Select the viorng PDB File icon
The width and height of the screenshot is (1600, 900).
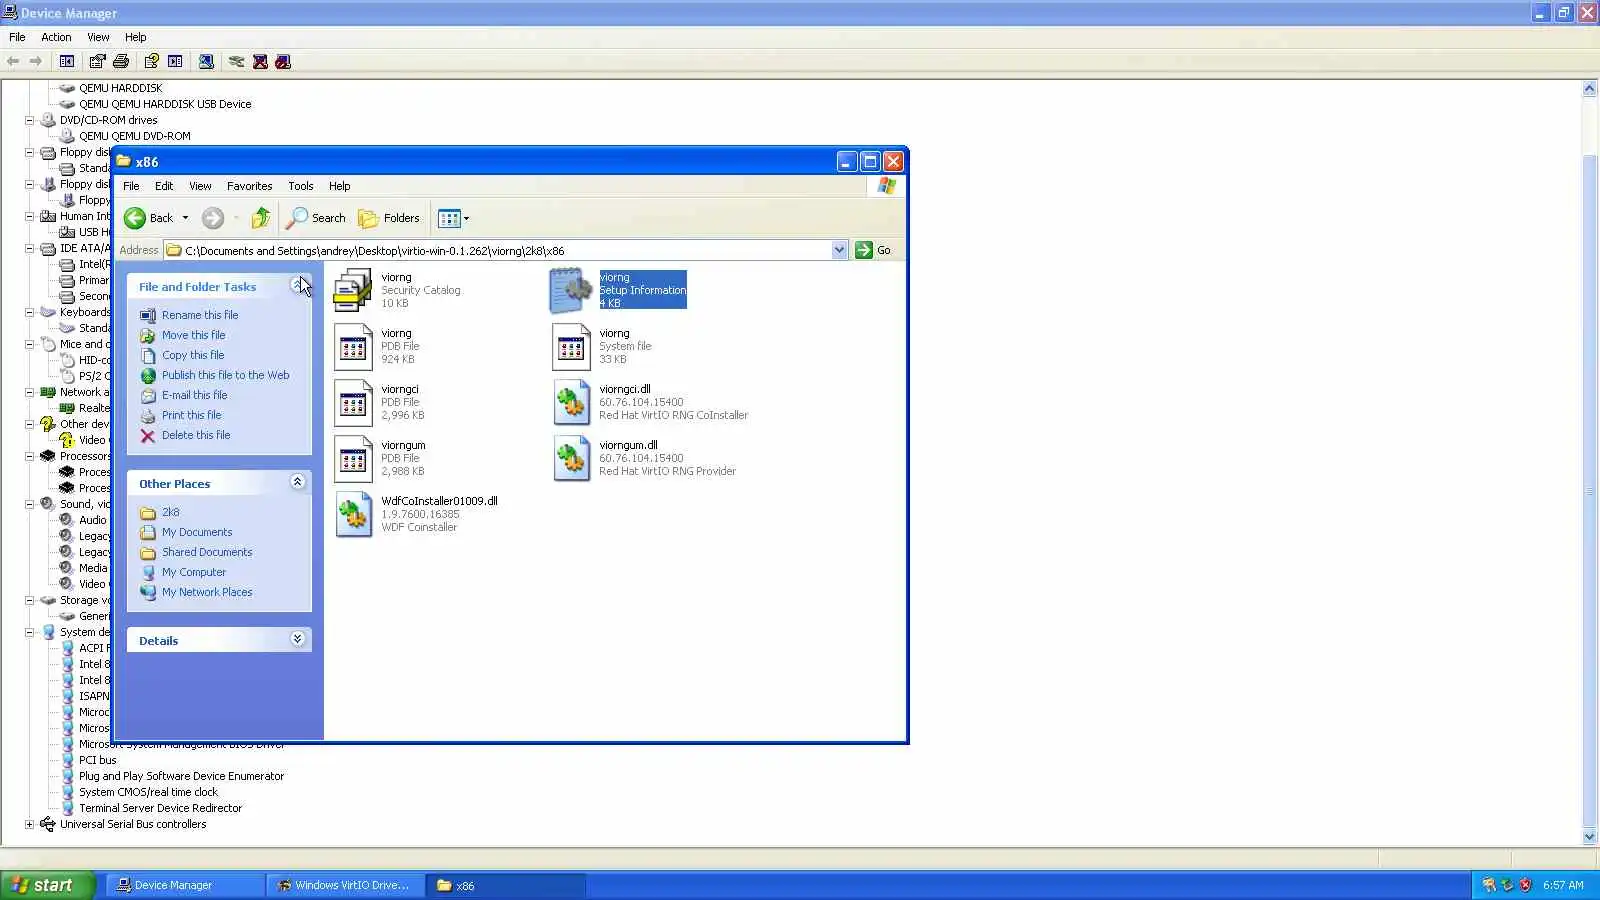coord(353,346)
